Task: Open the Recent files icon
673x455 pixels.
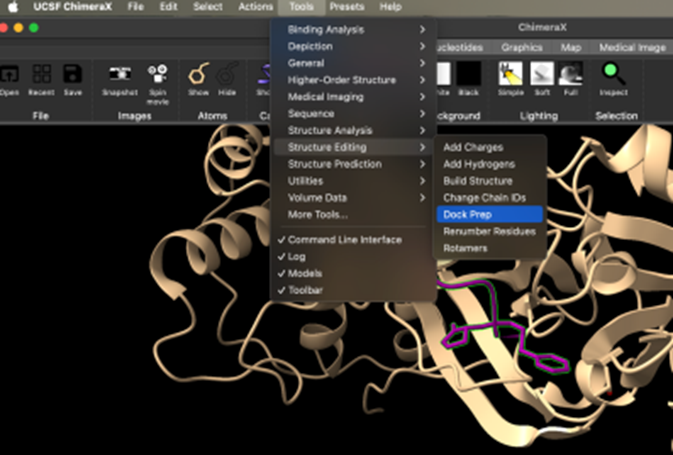Action: (x=42, y=74)
